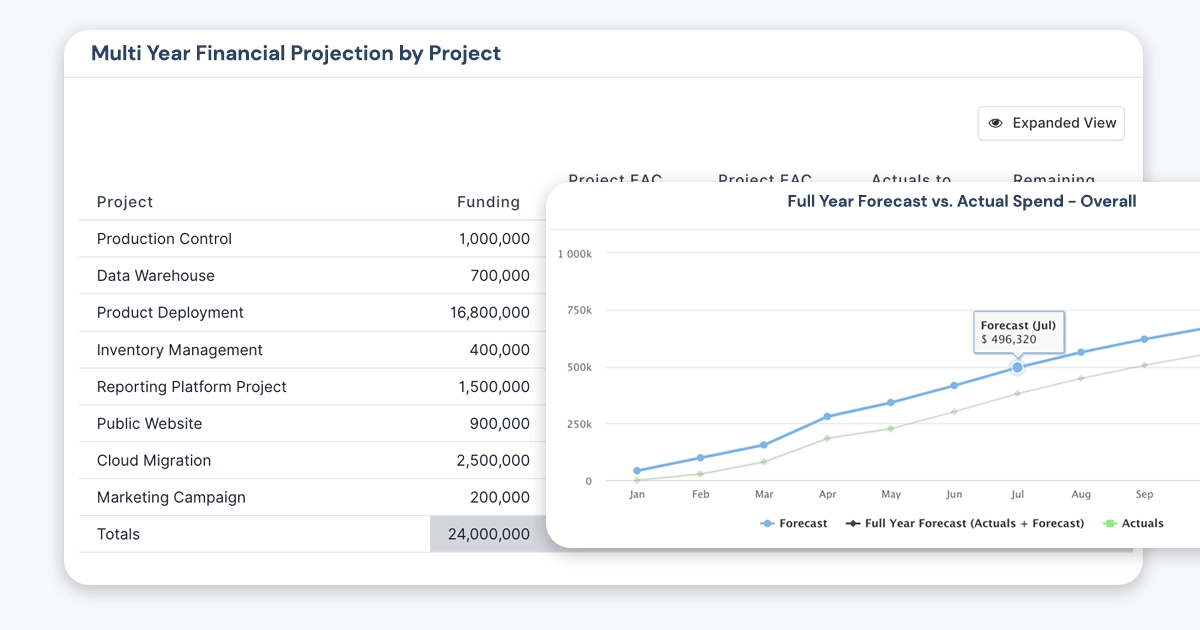Screen dimensions: 1200x630
Task: Toggle the Forecast series visibility in the legend
Action: (794, 523)
